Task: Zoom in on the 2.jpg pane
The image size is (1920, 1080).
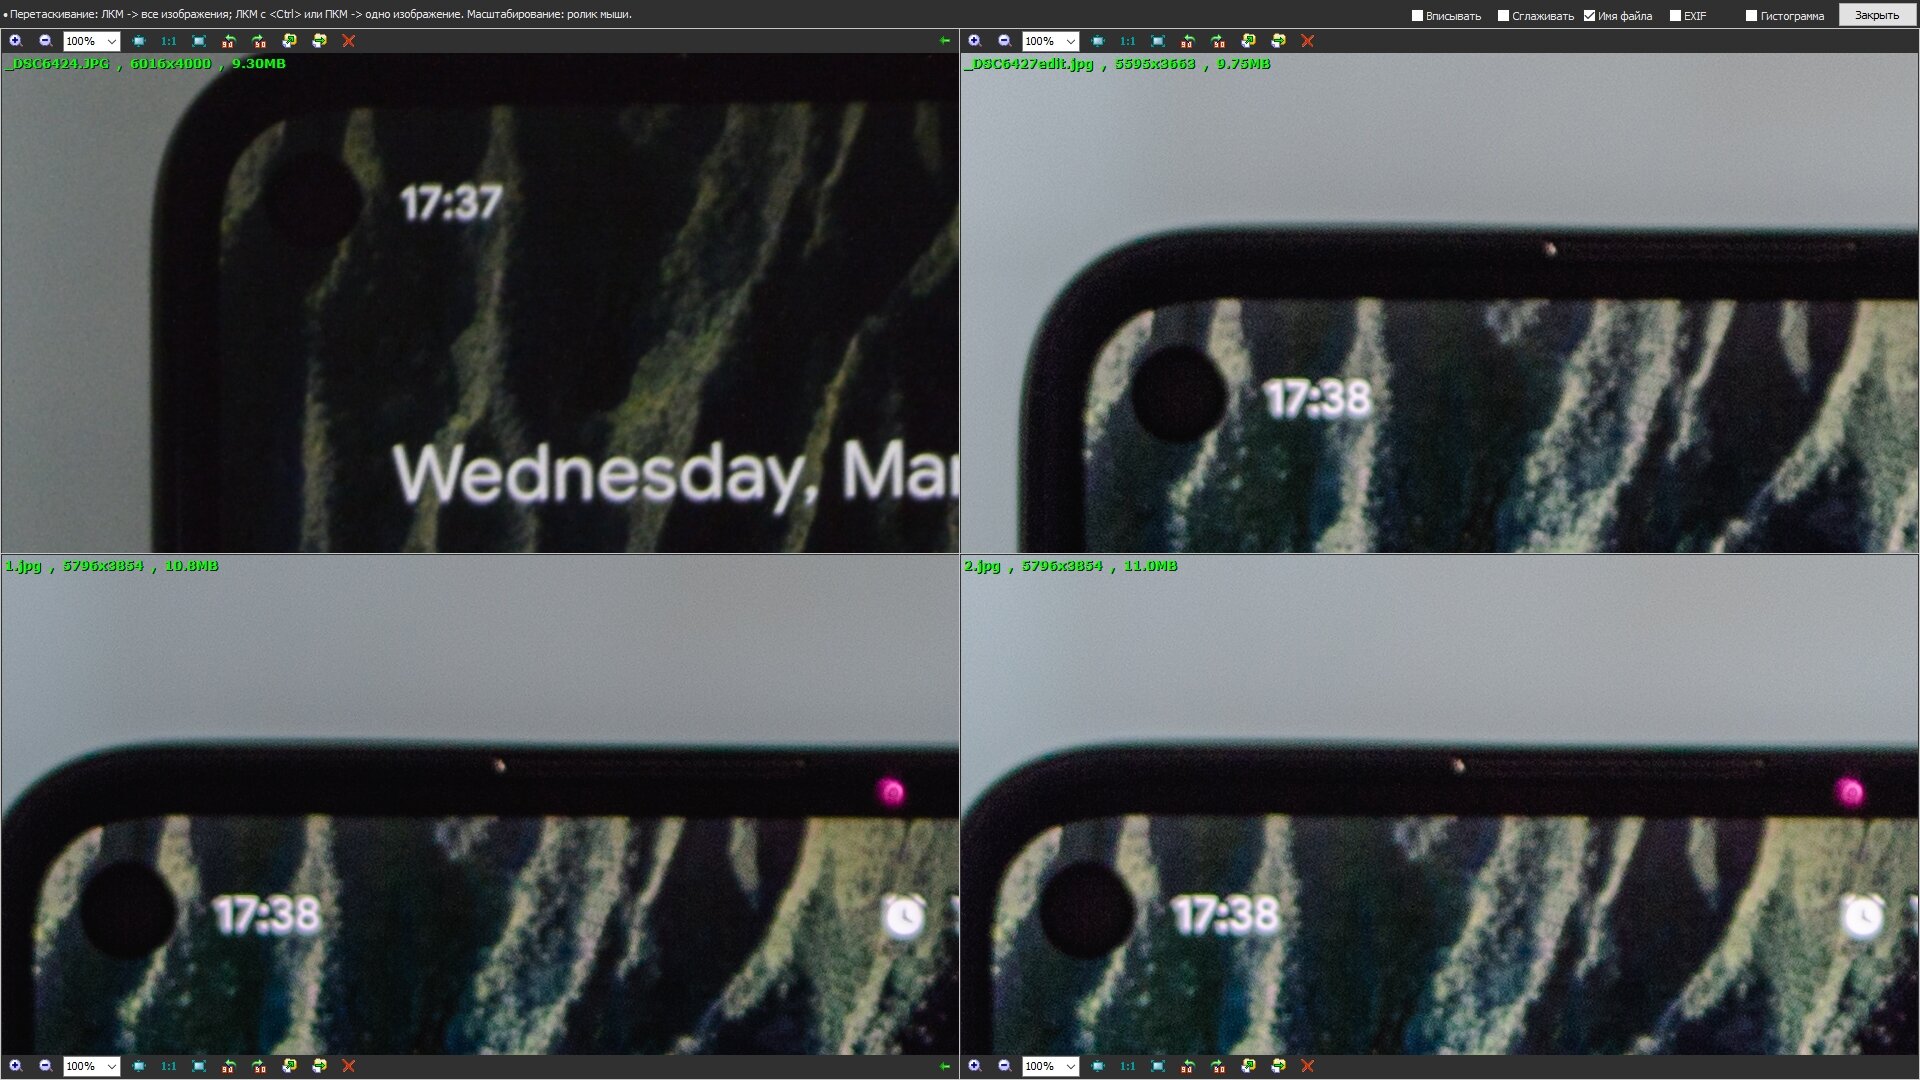Action: click(974, 1066)
